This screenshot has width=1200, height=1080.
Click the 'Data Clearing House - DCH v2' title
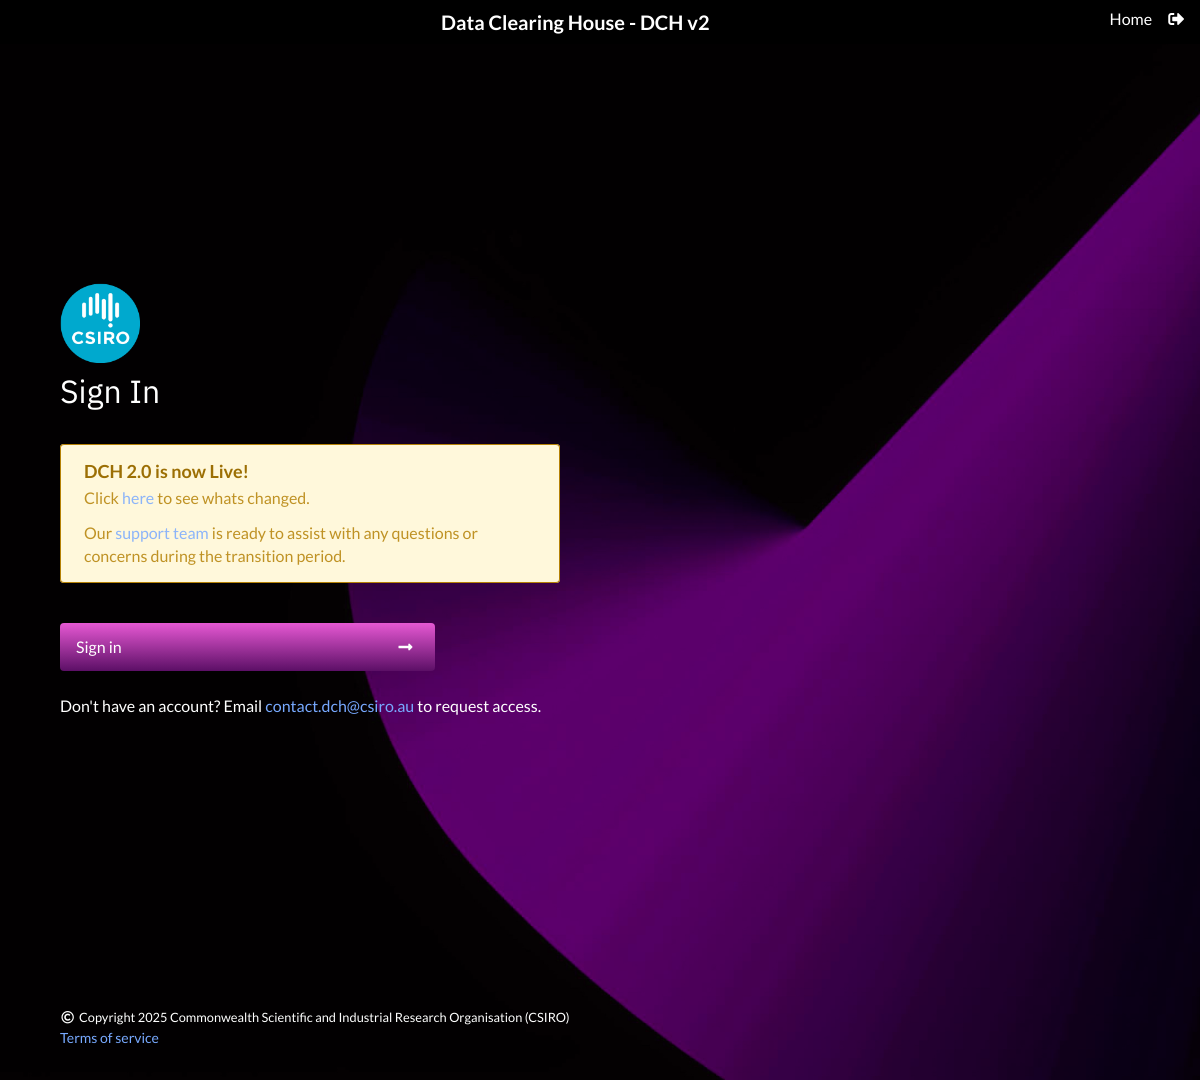[575, 23]
